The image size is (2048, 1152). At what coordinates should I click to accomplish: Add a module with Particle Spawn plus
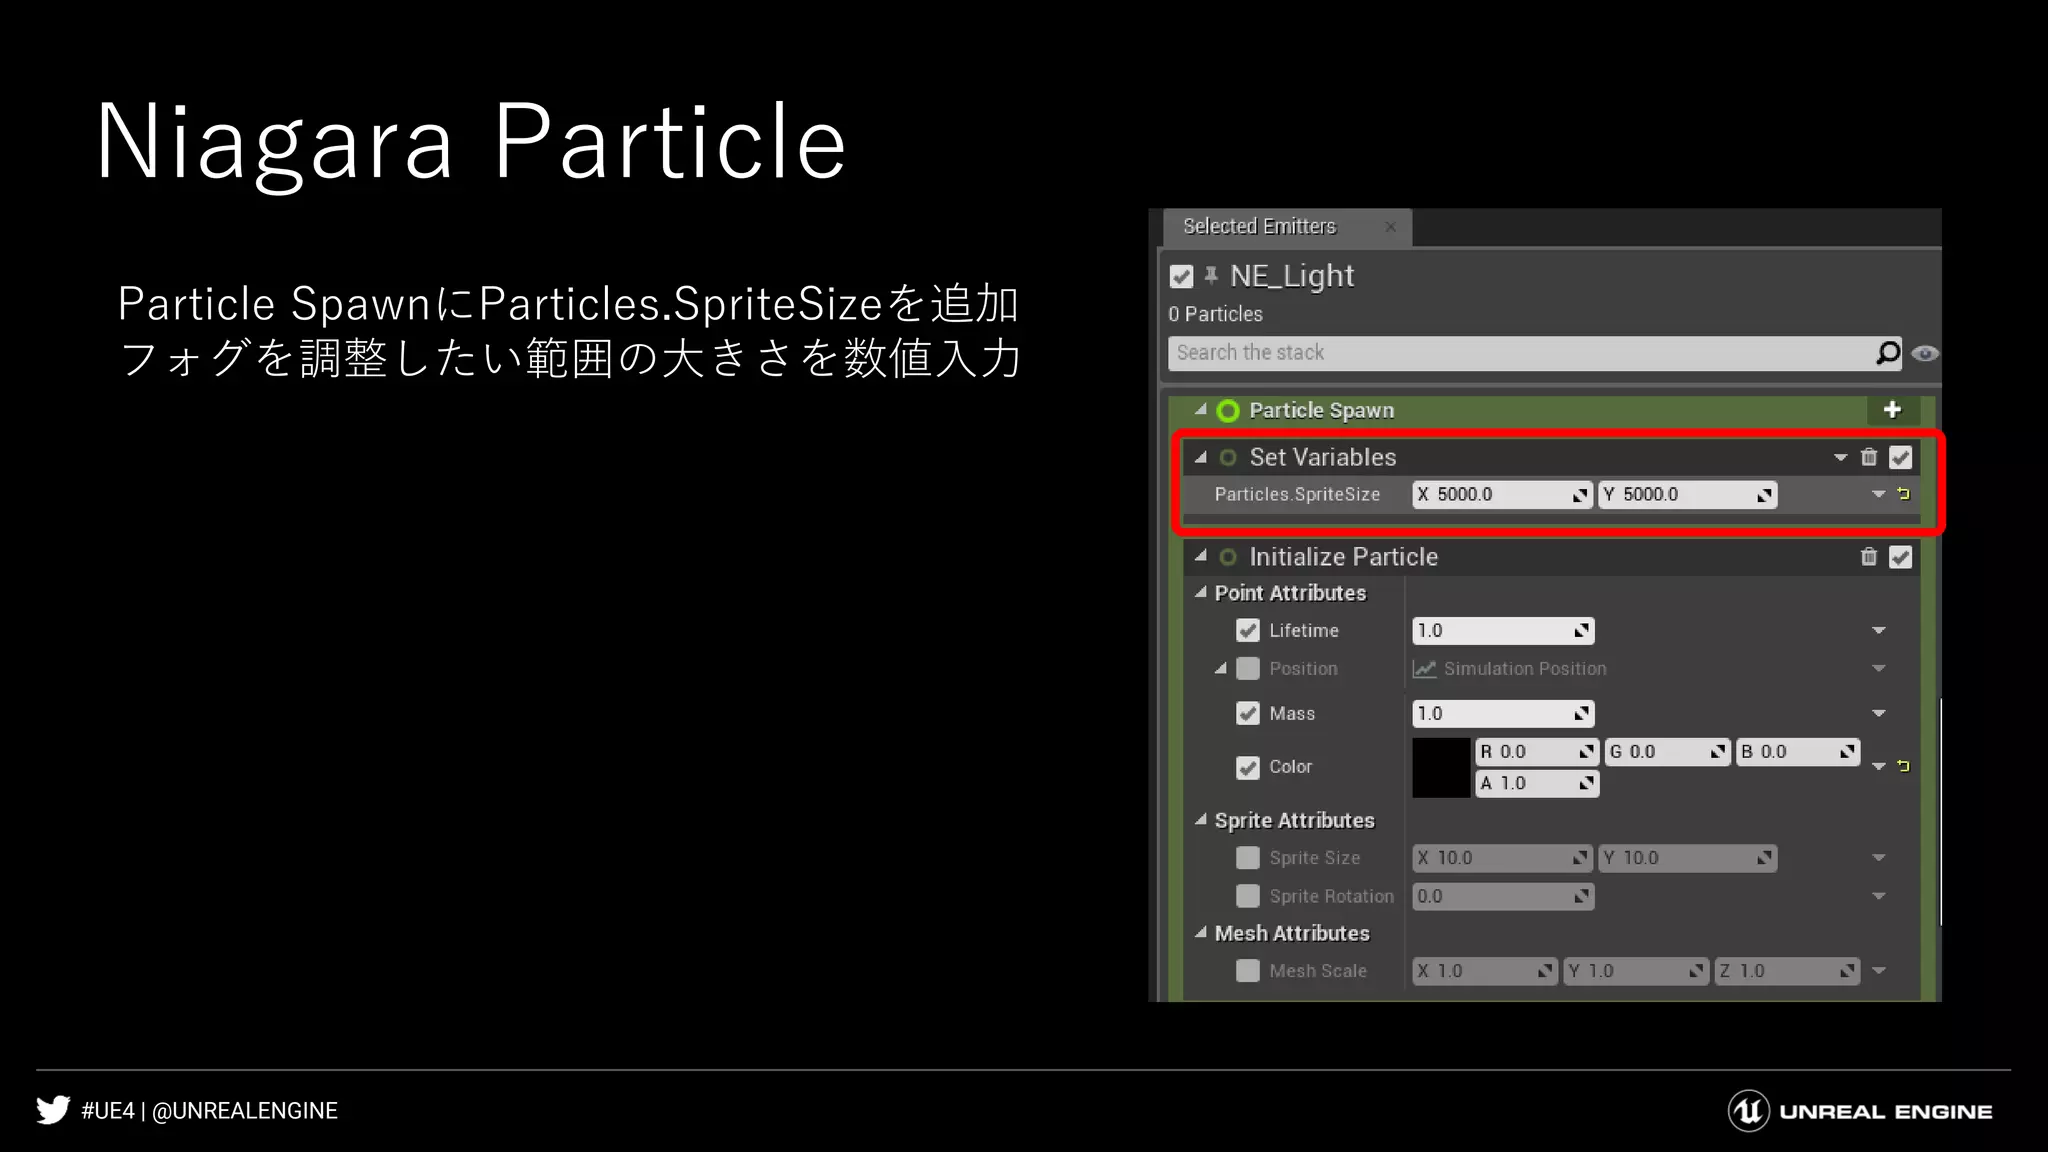click(x=1892, y=409)
